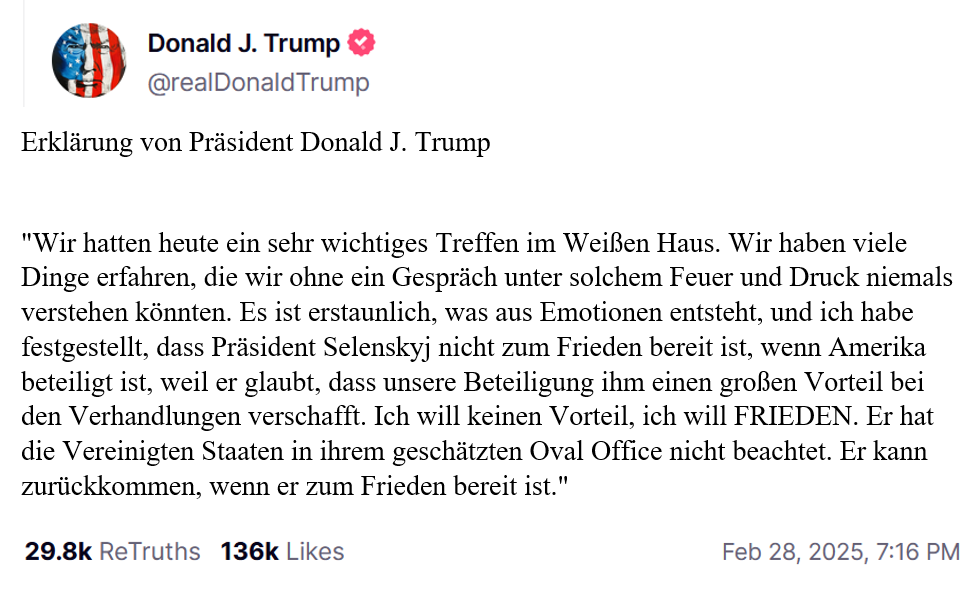
Task: View the 29.8k ReTruths count
Action: (58, 552)
